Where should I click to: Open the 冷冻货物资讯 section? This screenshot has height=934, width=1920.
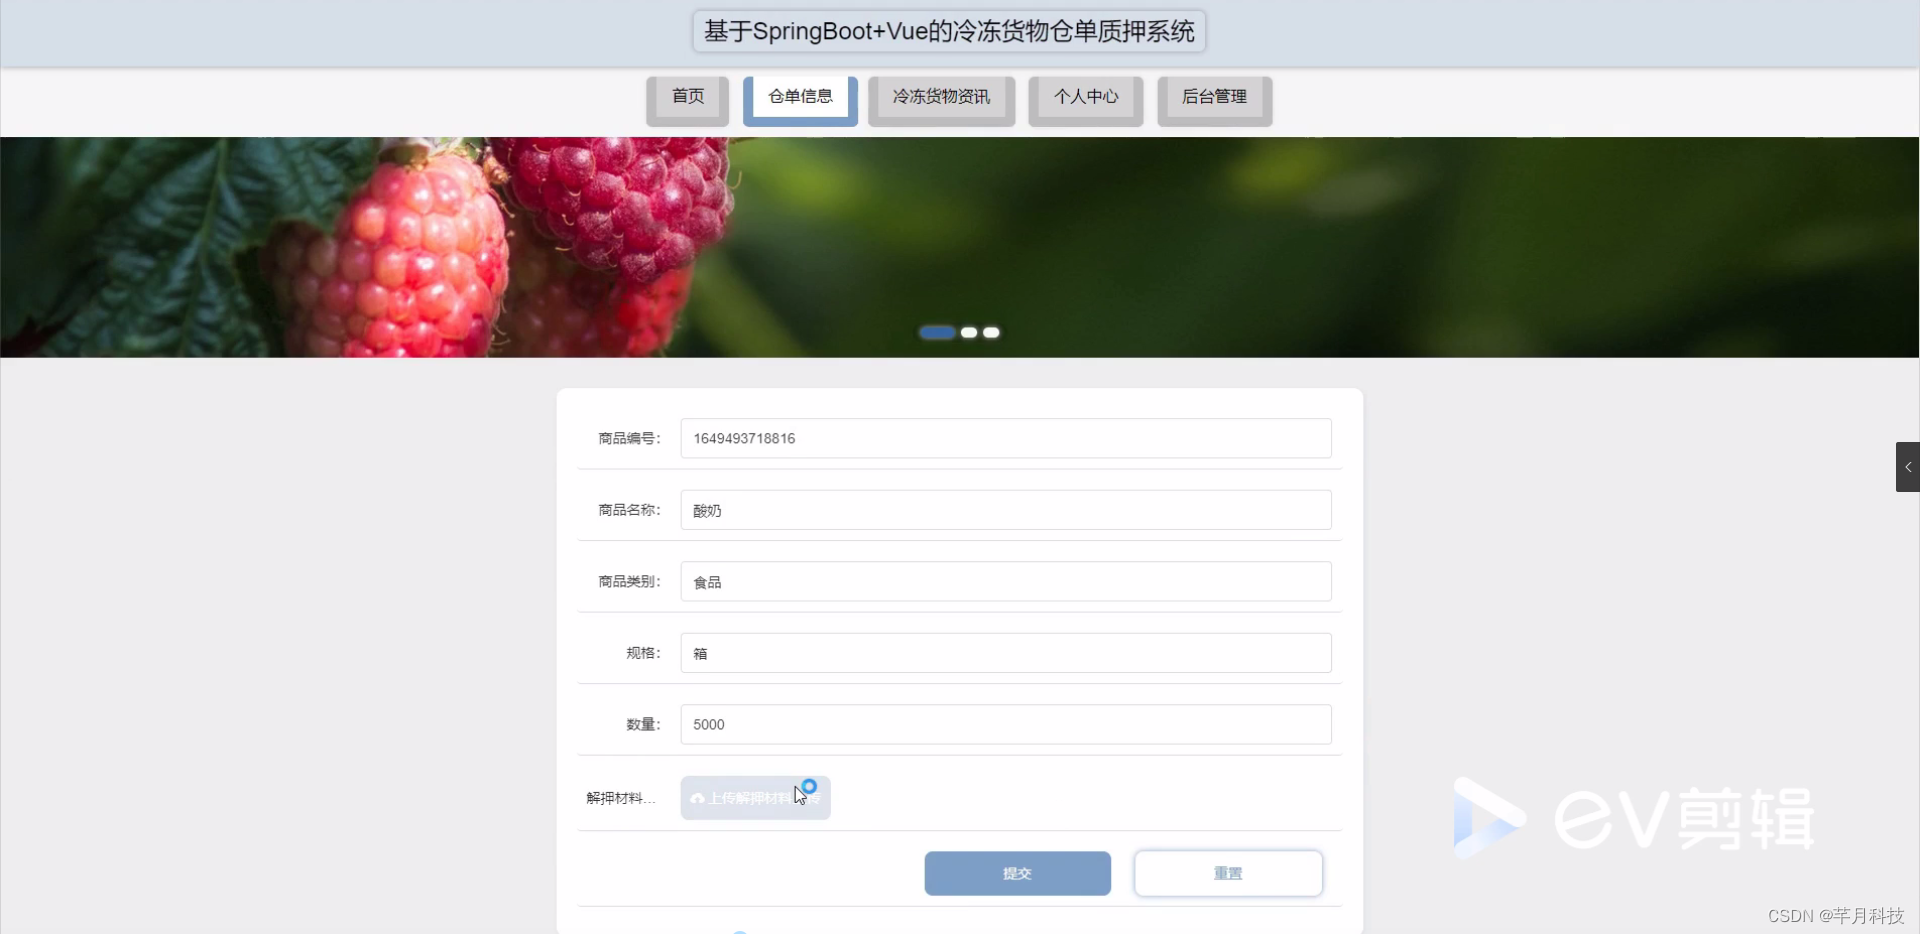(940, 97)
